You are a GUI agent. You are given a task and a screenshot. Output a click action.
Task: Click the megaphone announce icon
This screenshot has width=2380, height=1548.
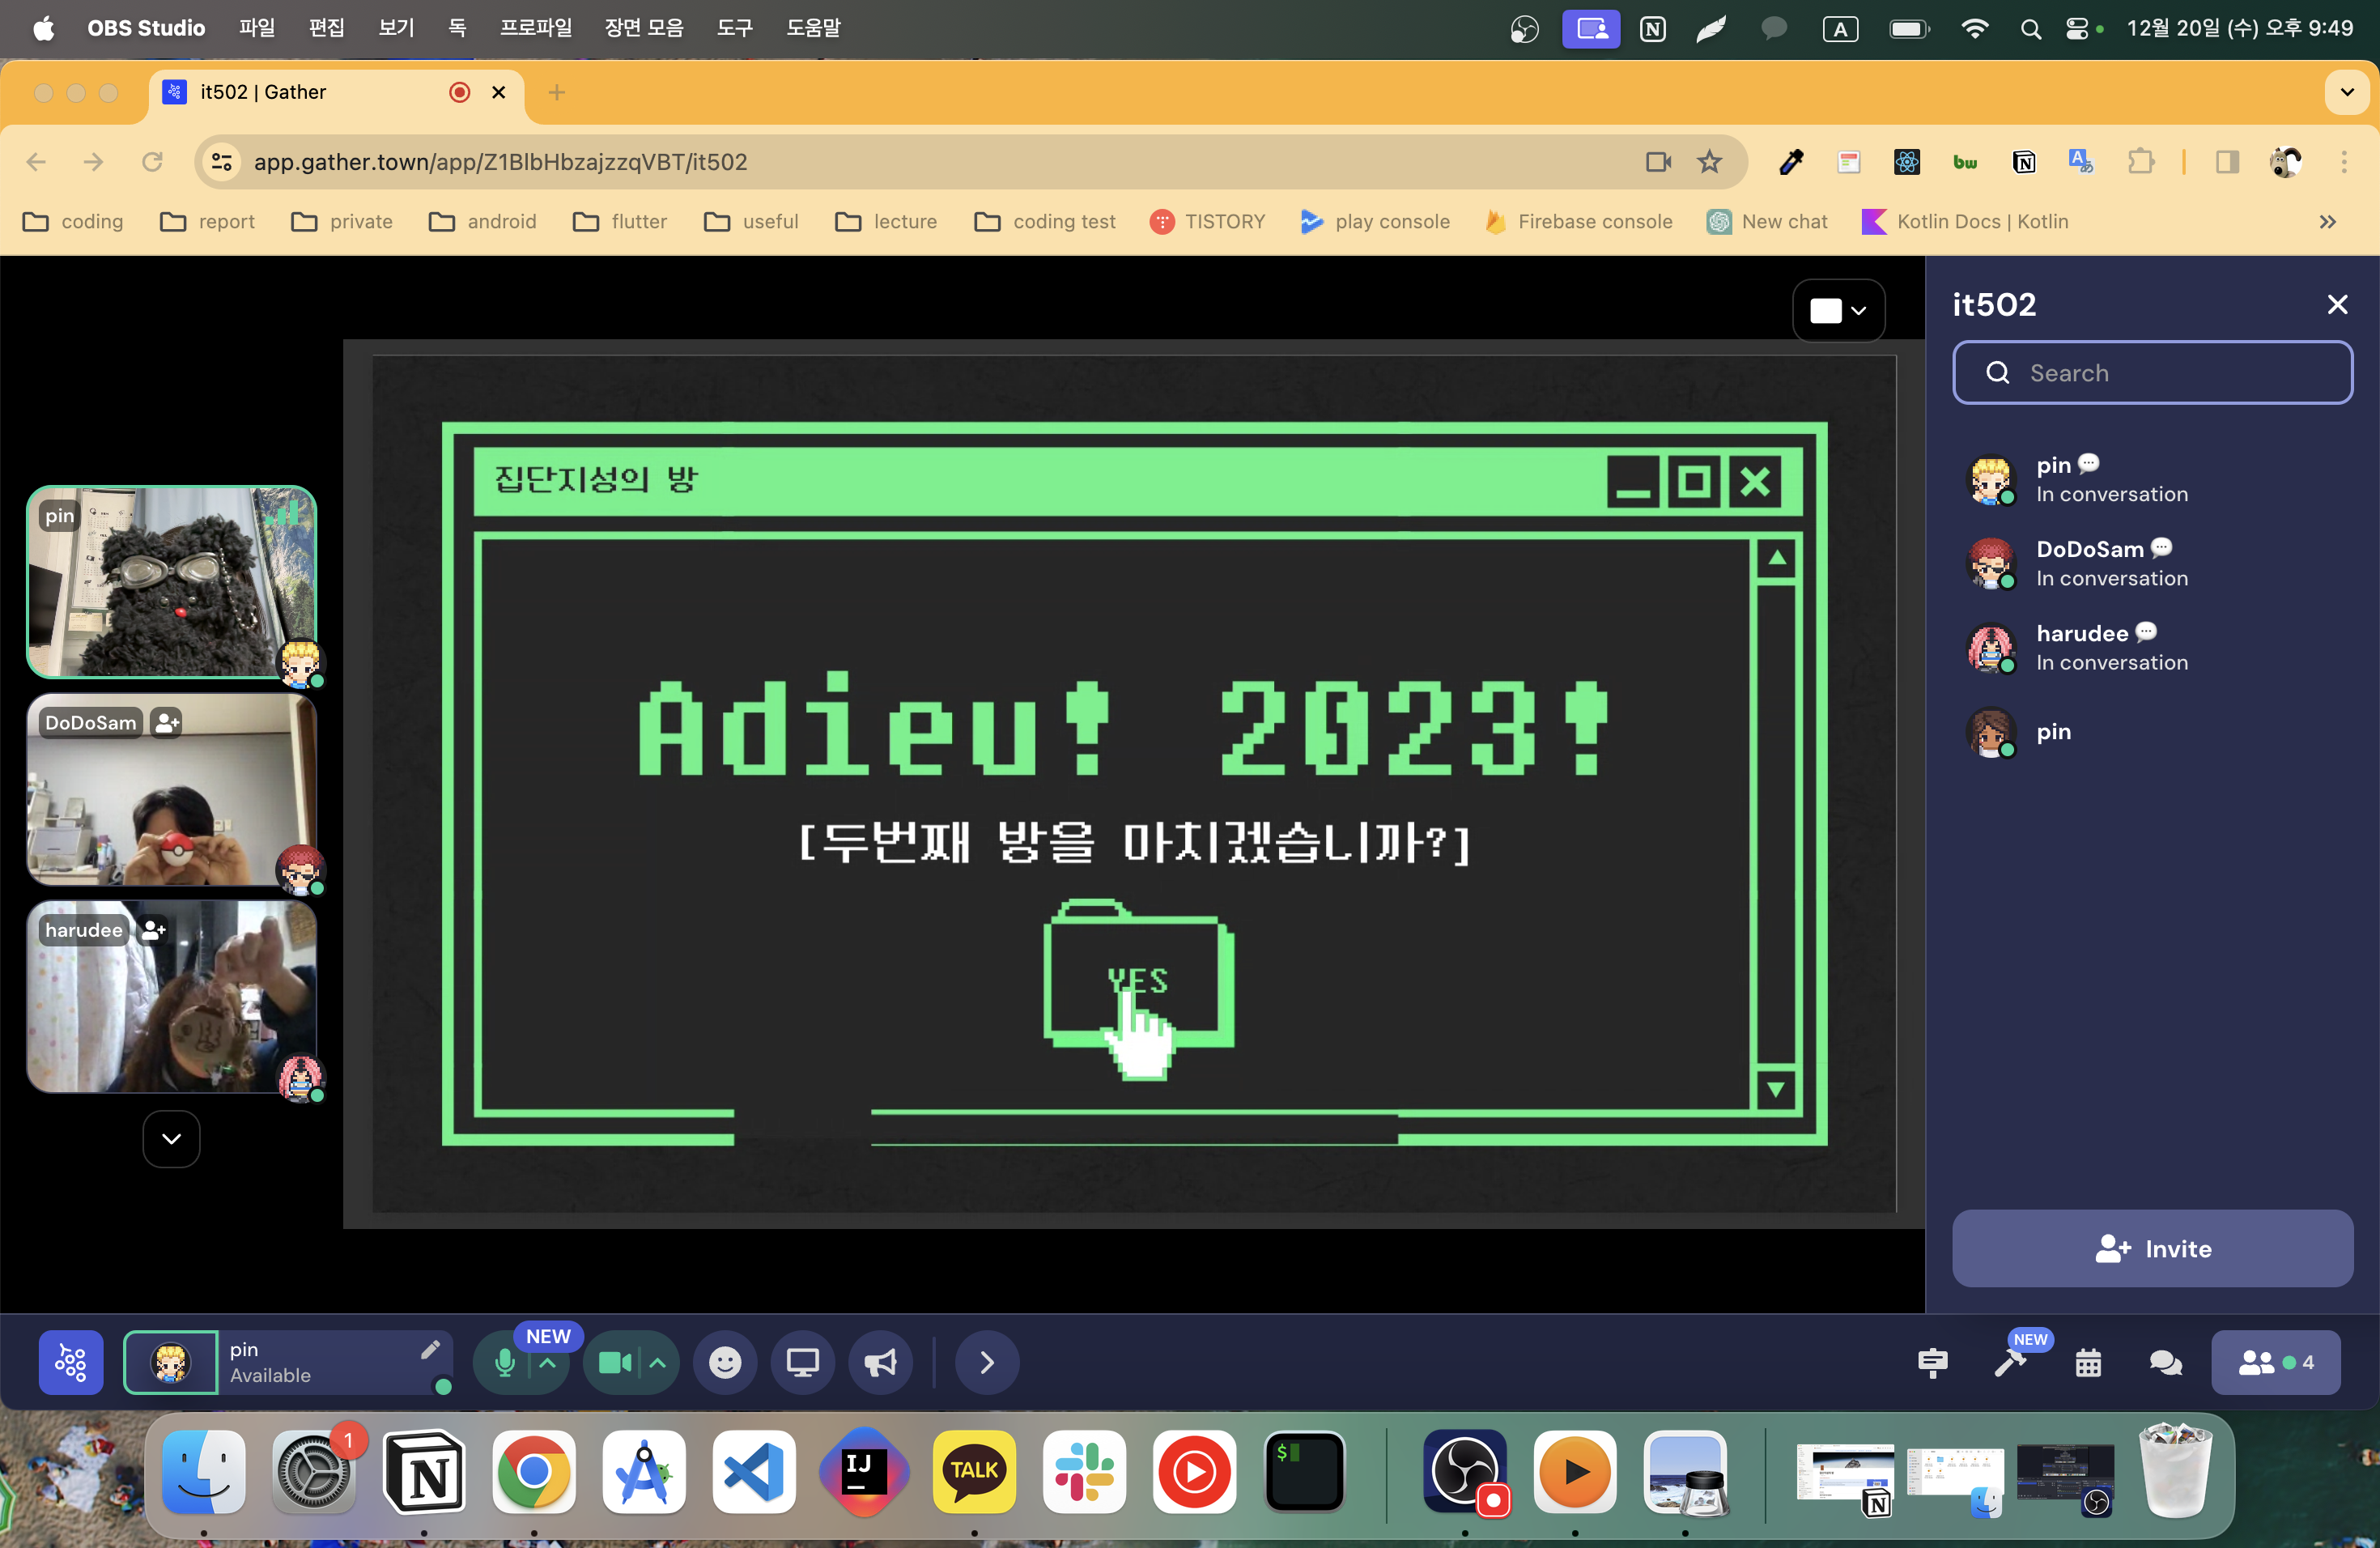[x=880, y=1362]
